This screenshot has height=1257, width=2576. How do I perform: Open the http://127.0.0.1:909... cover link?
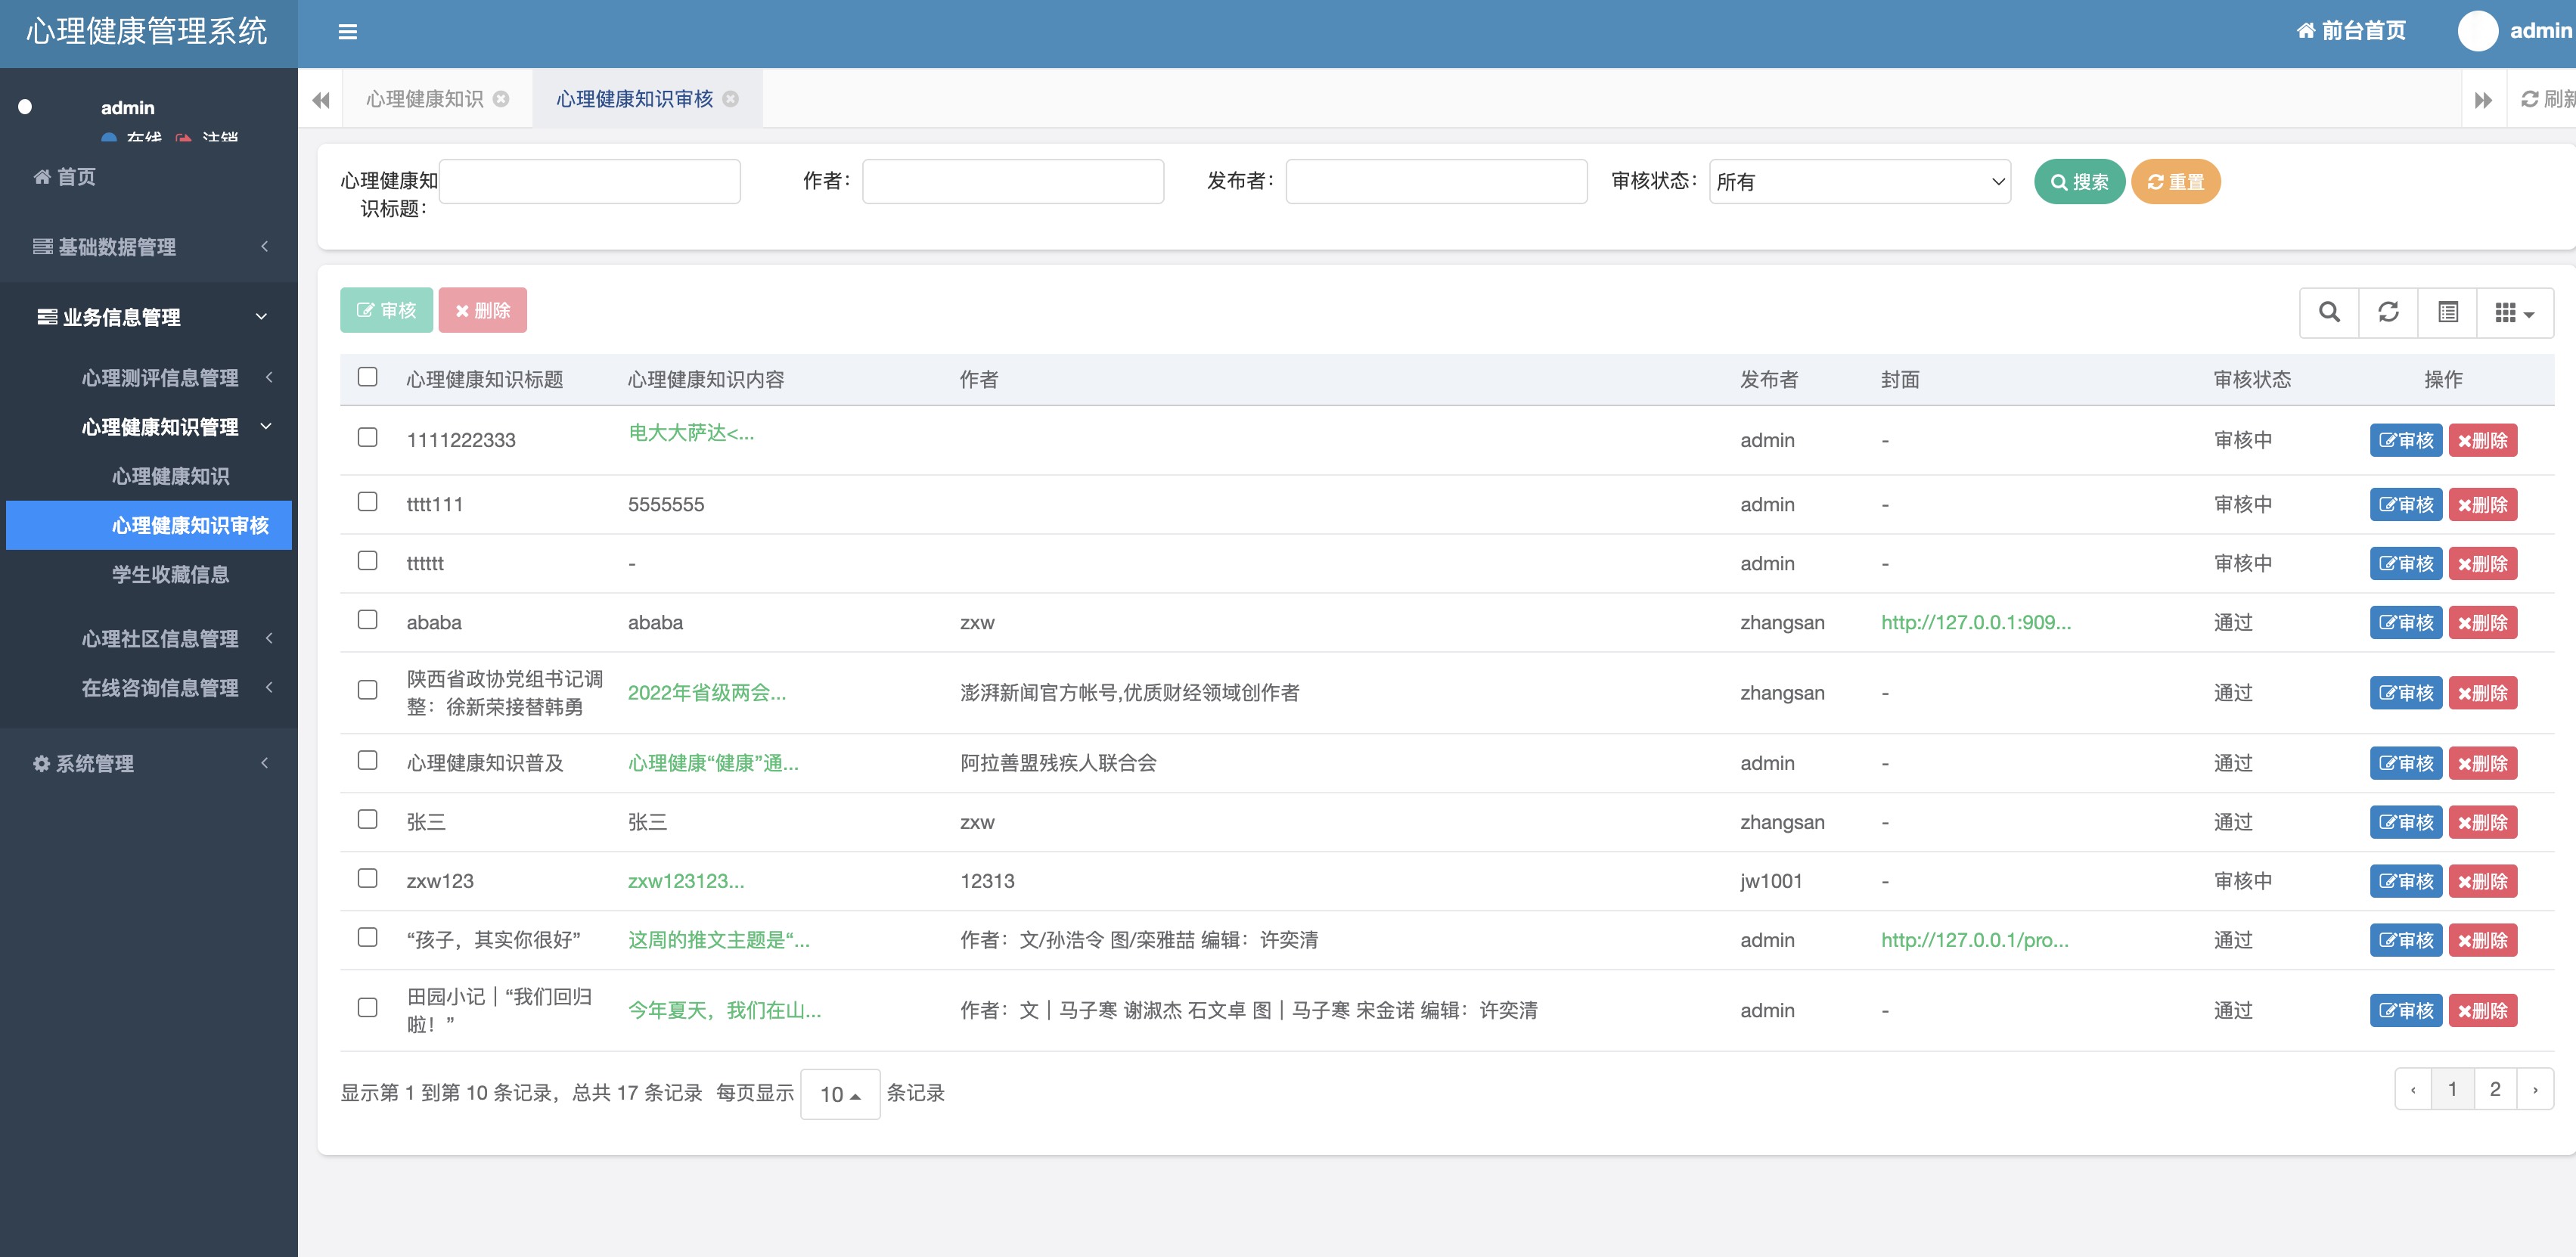[x=1975, y=622]
